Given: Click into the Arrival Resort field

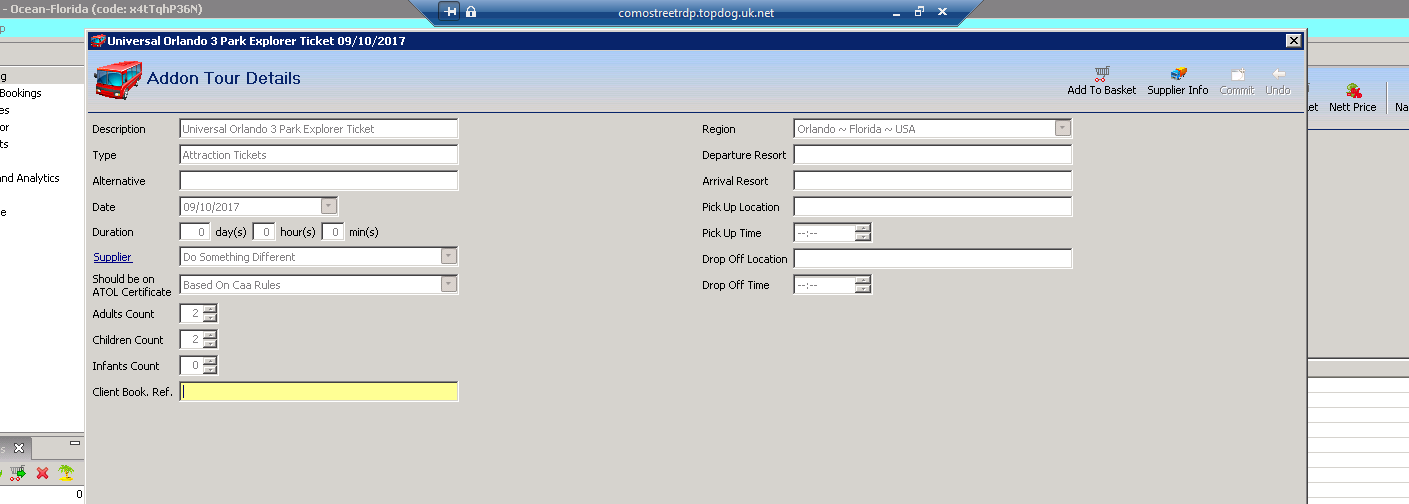Looking at the screenshot, I should pyautogui.click(x=933, y=181).
